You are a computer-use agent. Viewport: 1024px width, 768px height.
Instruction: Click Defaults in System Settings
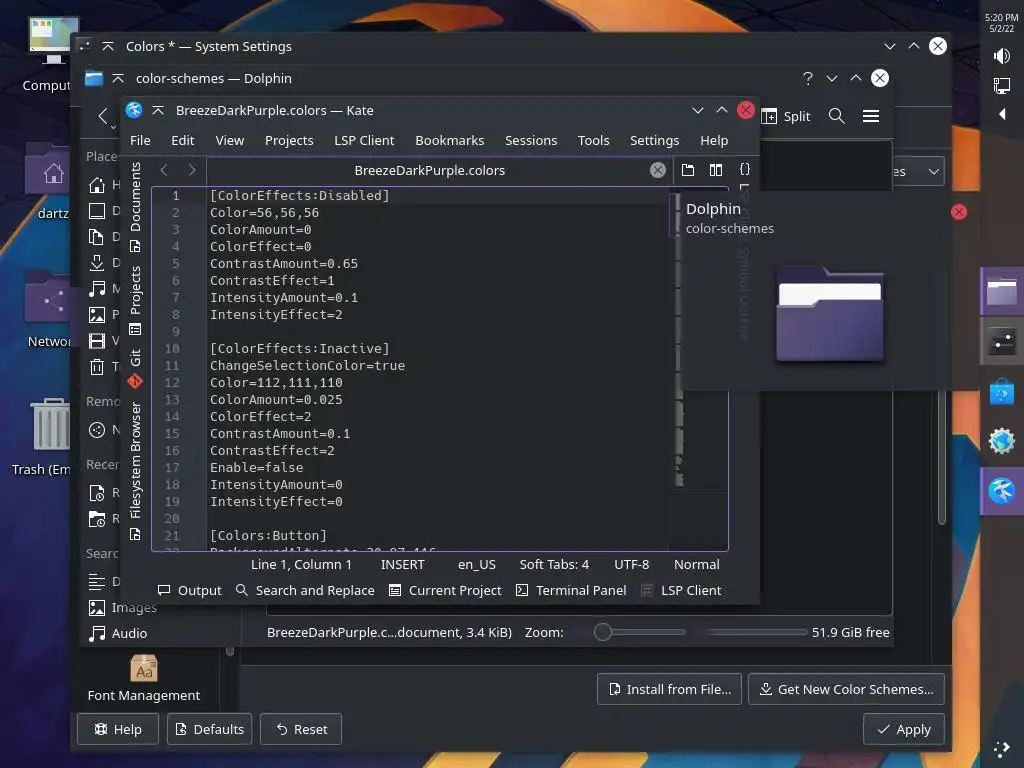(210, 729)
